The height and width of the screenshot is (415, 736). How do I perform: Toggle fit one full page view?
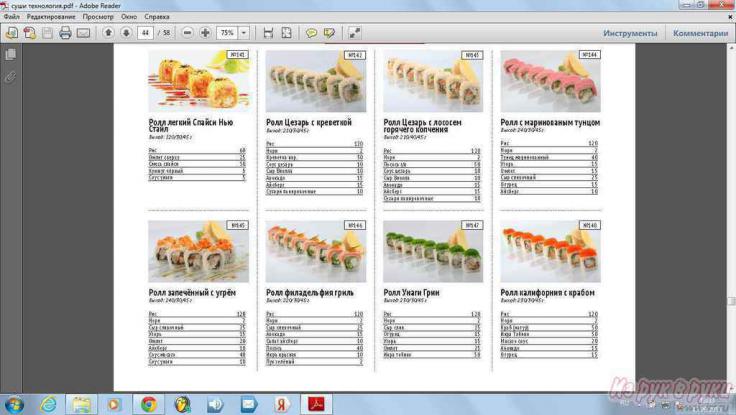(286, 33)
